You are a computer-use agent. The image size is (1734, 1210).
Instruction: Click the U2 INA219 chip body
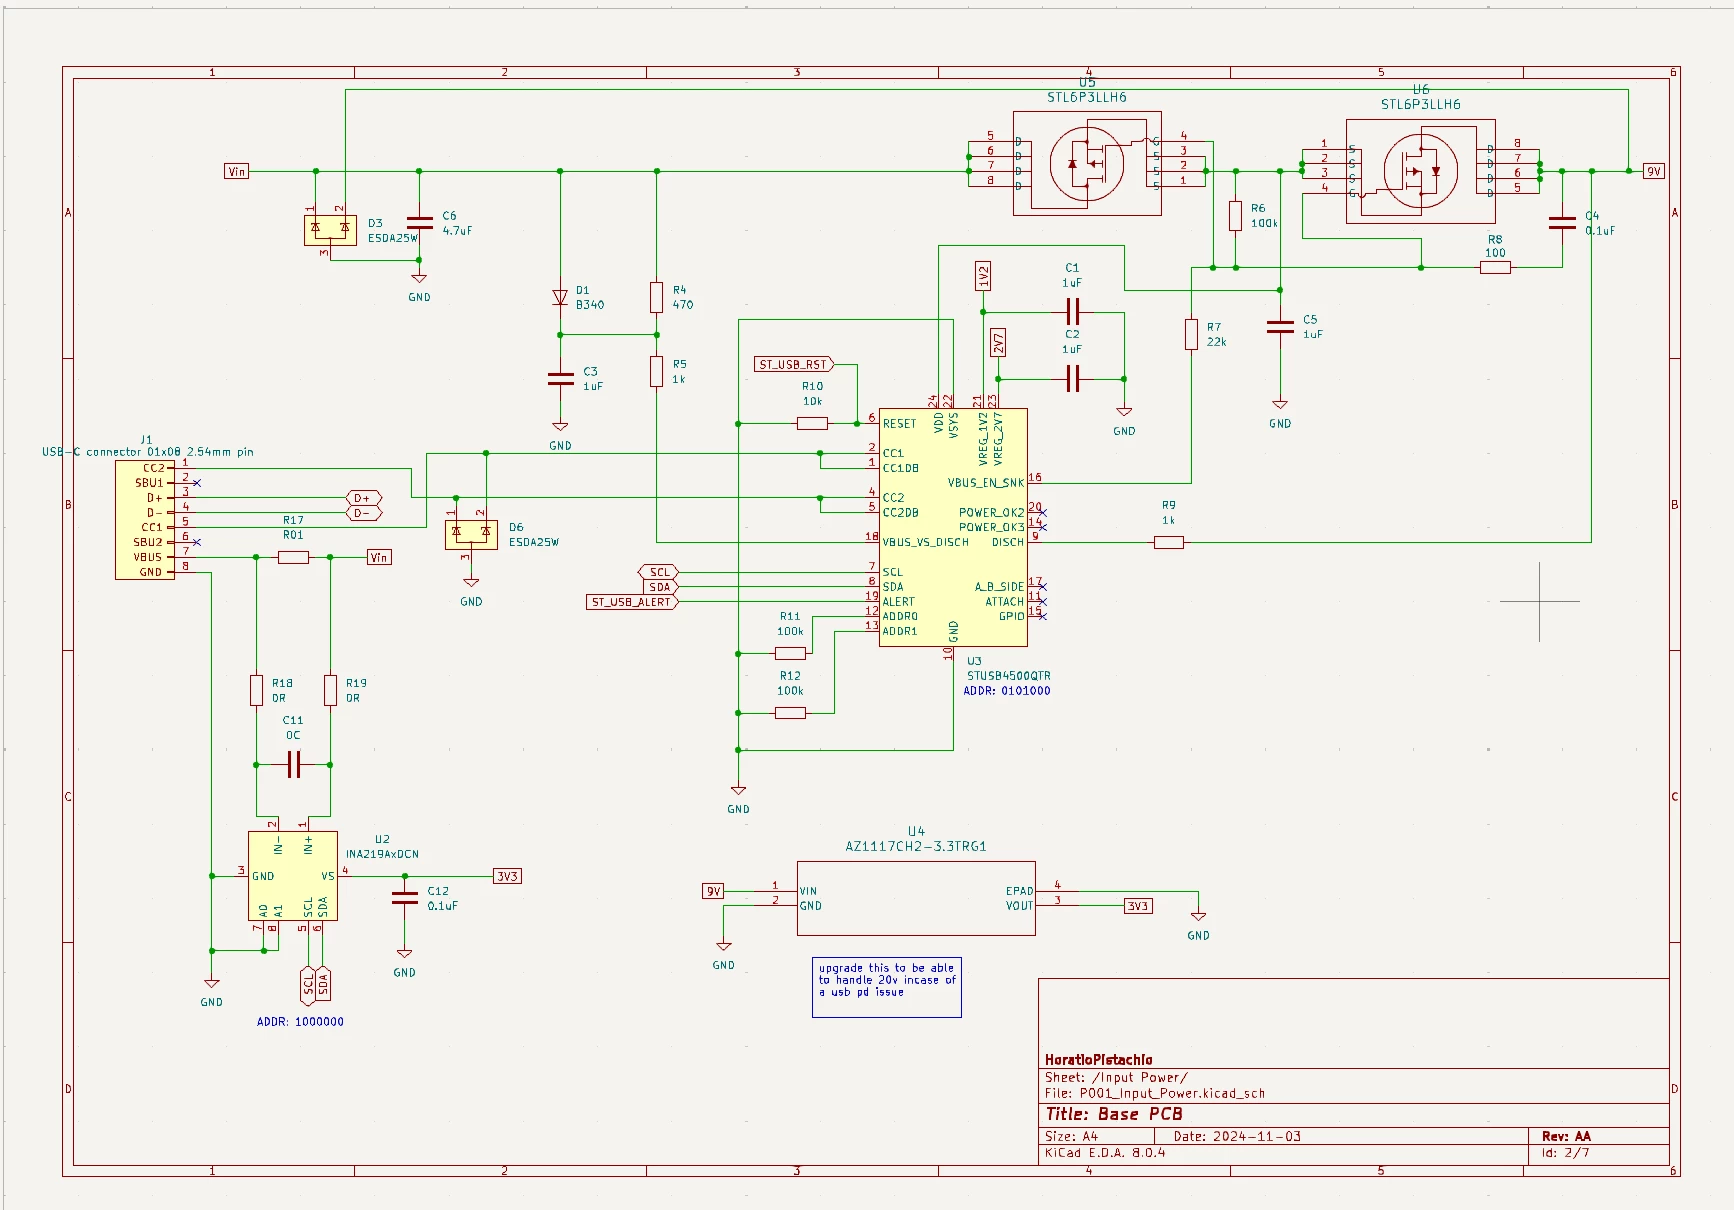point(293,876)
